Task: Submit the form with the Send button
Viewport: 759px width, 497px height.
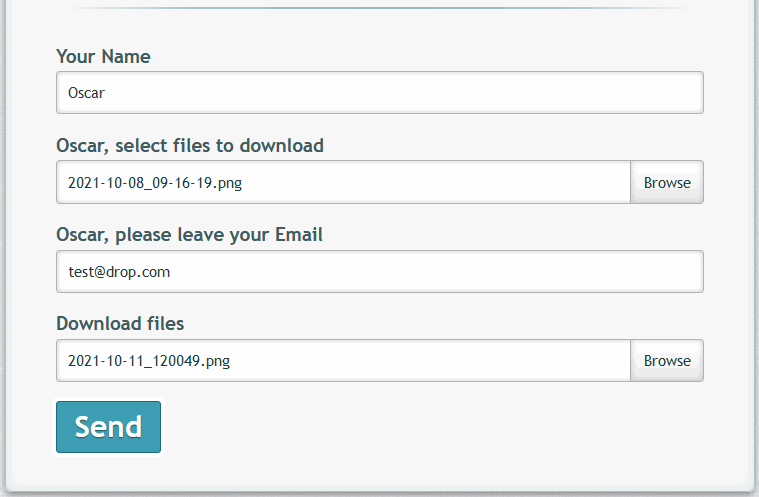Action: (x=108, y=427)
